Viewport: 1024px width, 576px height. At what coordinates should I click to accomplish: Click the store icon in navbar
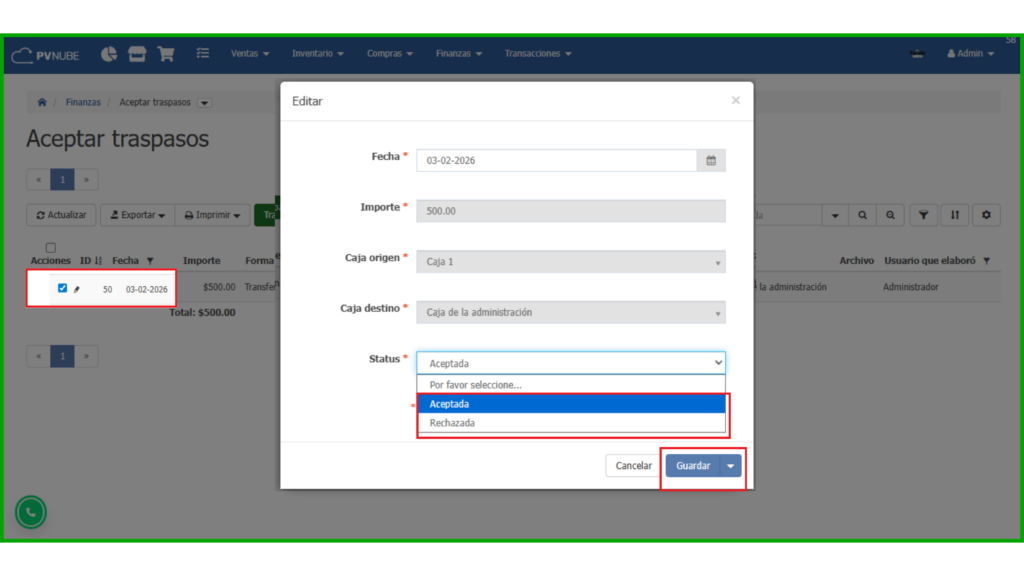137,54
